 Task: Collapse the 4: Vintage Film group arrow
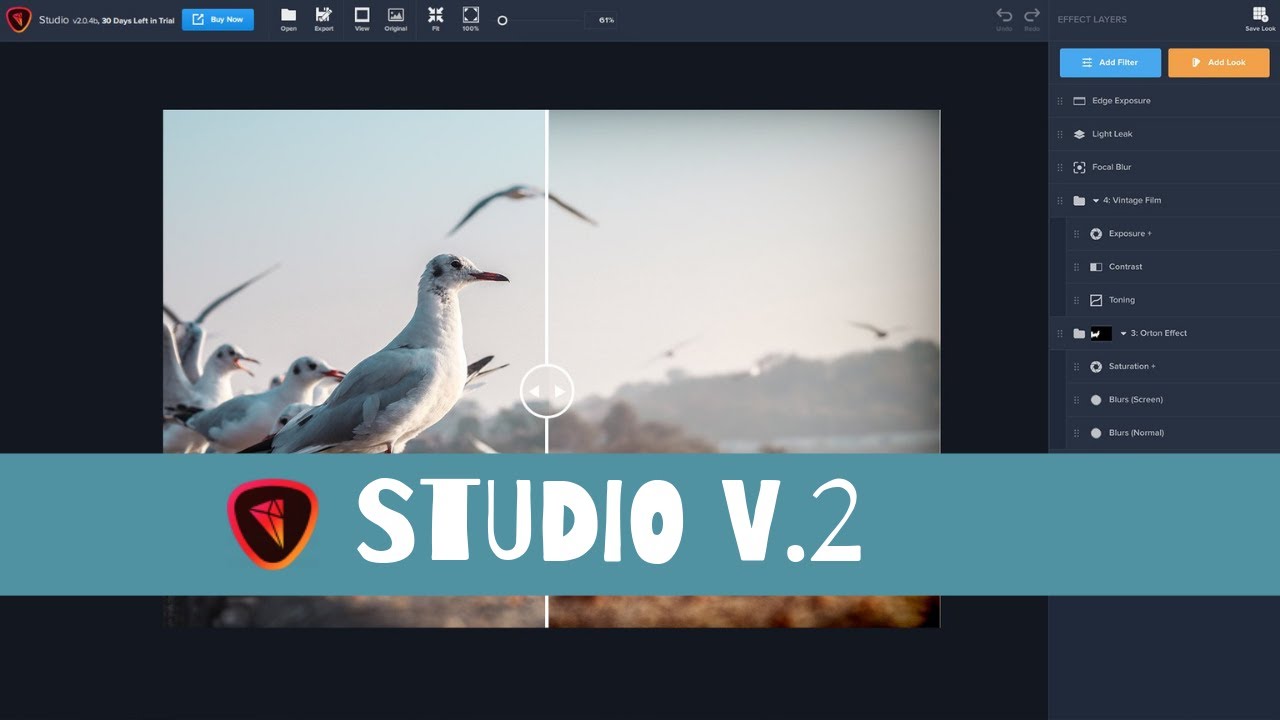[1096, 200]
